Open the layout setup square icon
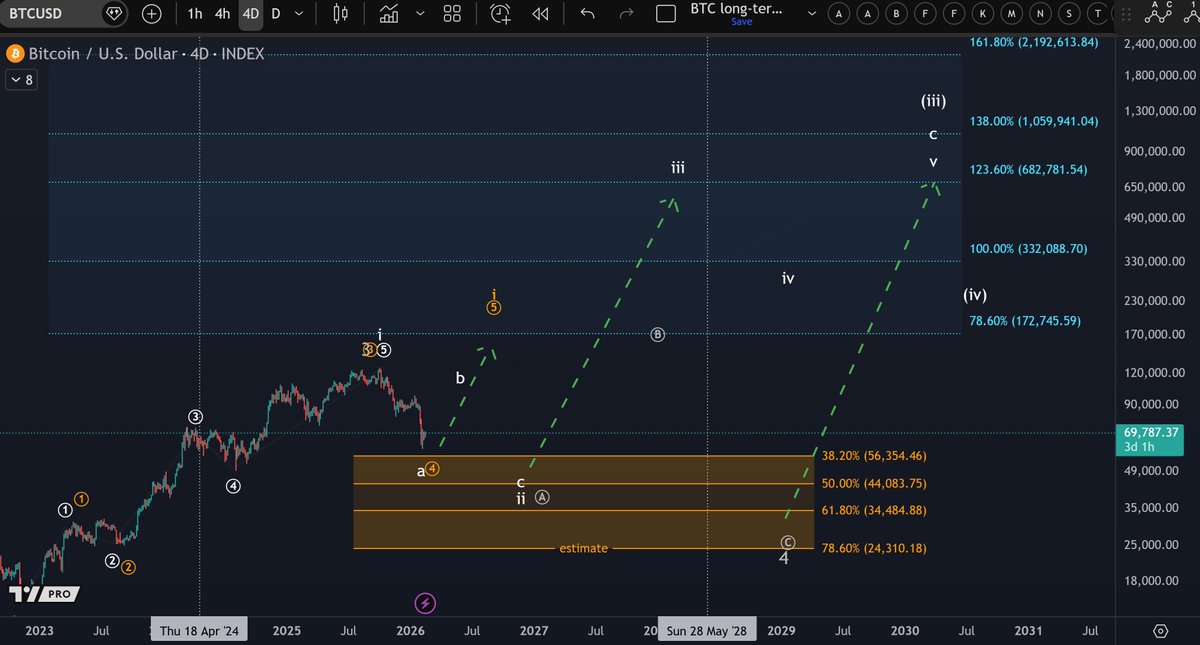This screenshot has height=645, width=1200. [666, 14]
